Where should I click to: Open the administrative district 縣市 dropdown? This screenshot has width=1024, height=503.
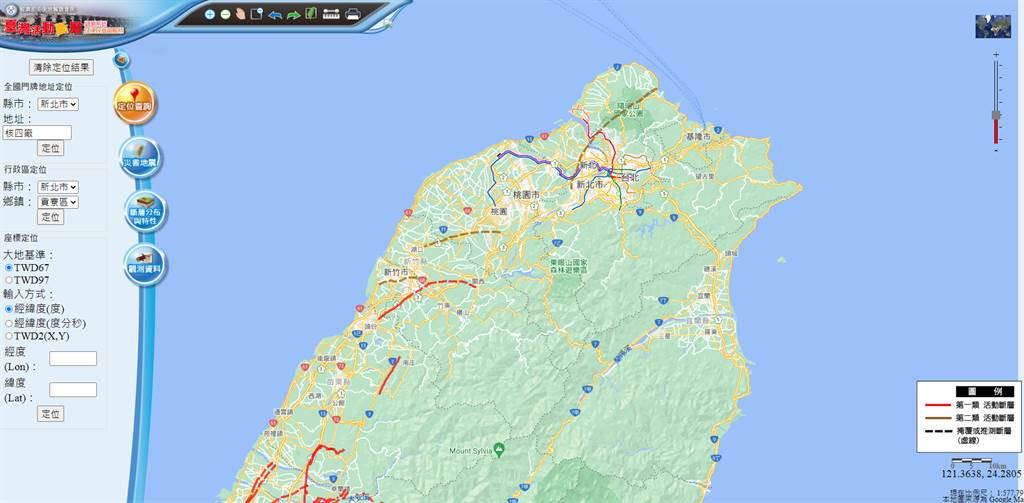coord(58,187)
